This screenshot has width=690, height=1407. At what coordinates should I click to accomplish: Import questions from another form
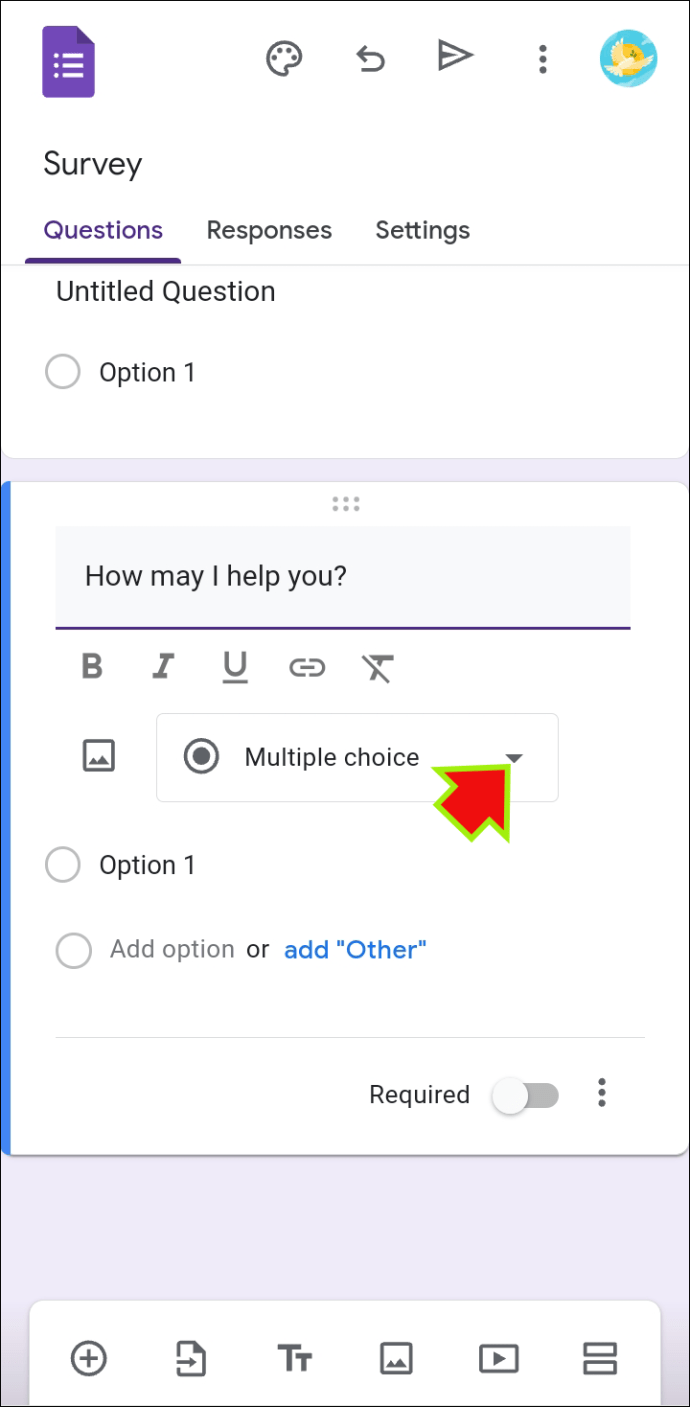click(191, 1358)
